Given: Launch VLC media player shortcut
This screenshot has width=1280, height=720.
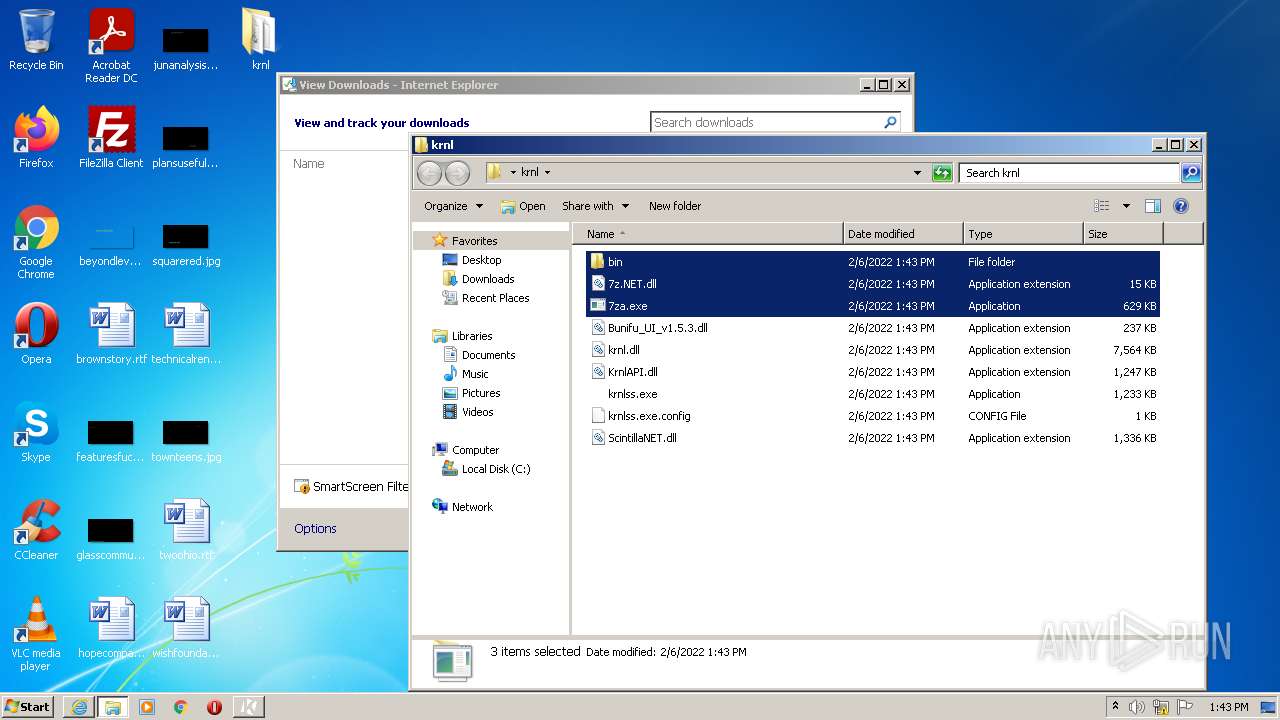Looking at the screenshot, I should click(x=36, y=634).
